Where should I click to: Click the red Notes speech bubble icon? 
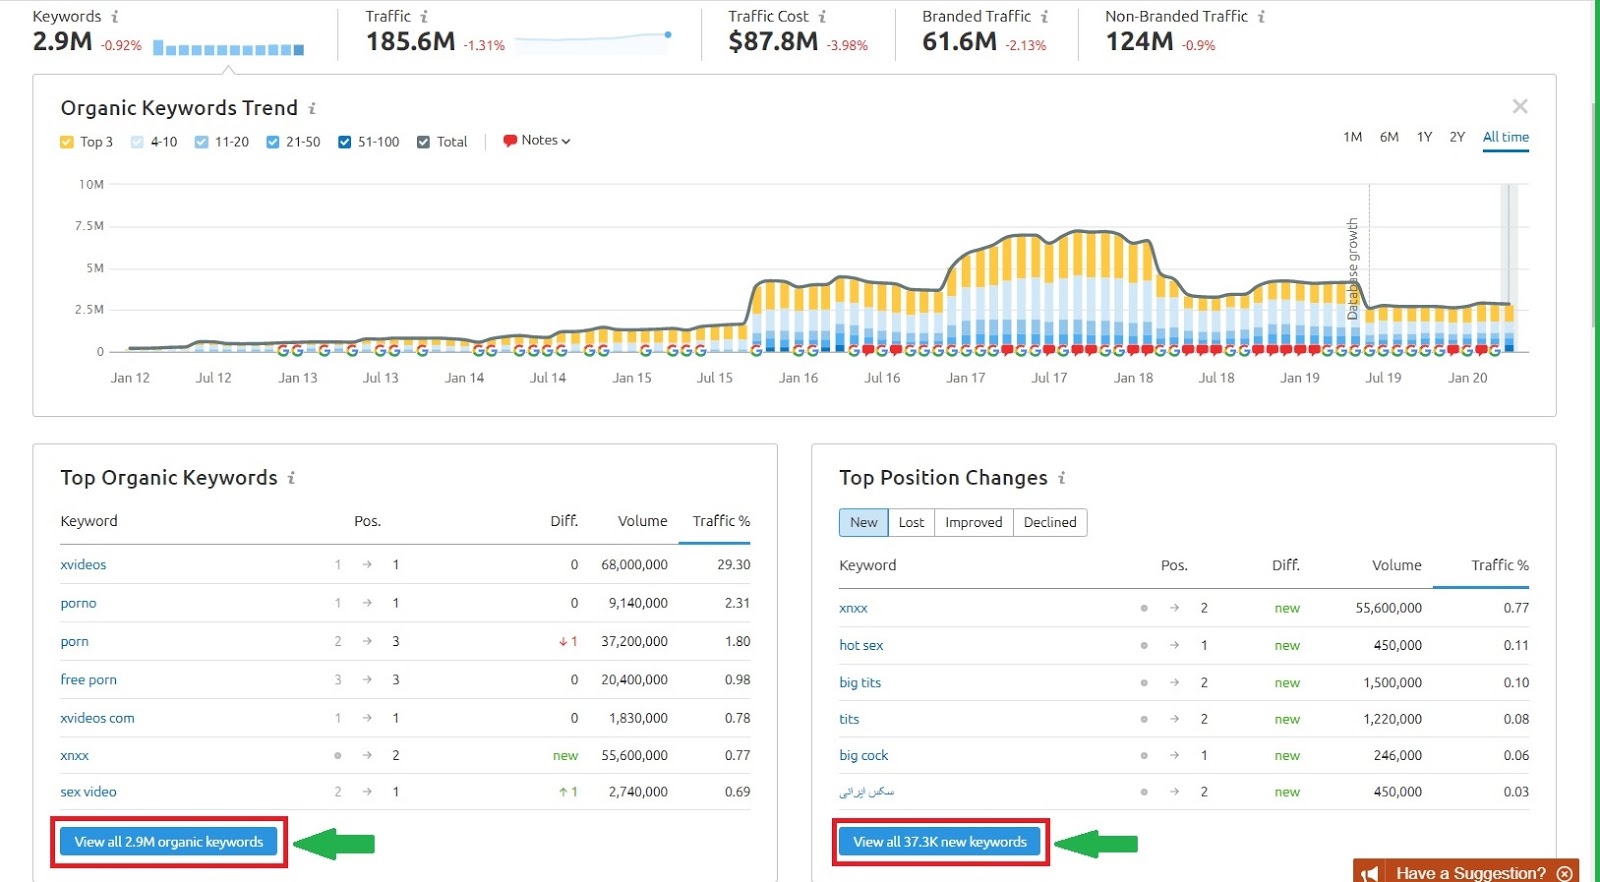pos(510,141)
